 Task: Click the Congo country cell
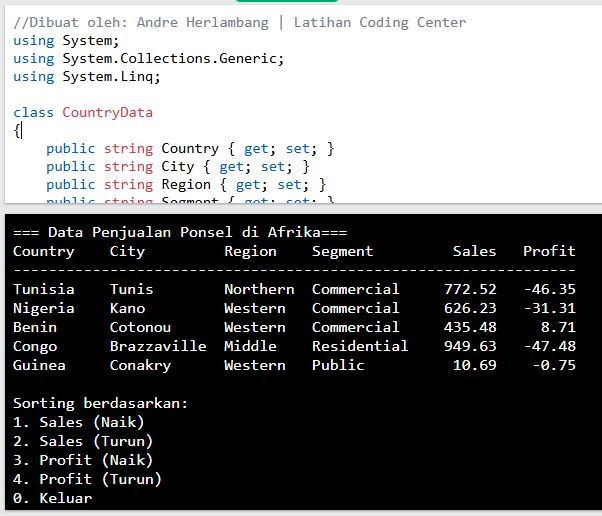(35, 347)
